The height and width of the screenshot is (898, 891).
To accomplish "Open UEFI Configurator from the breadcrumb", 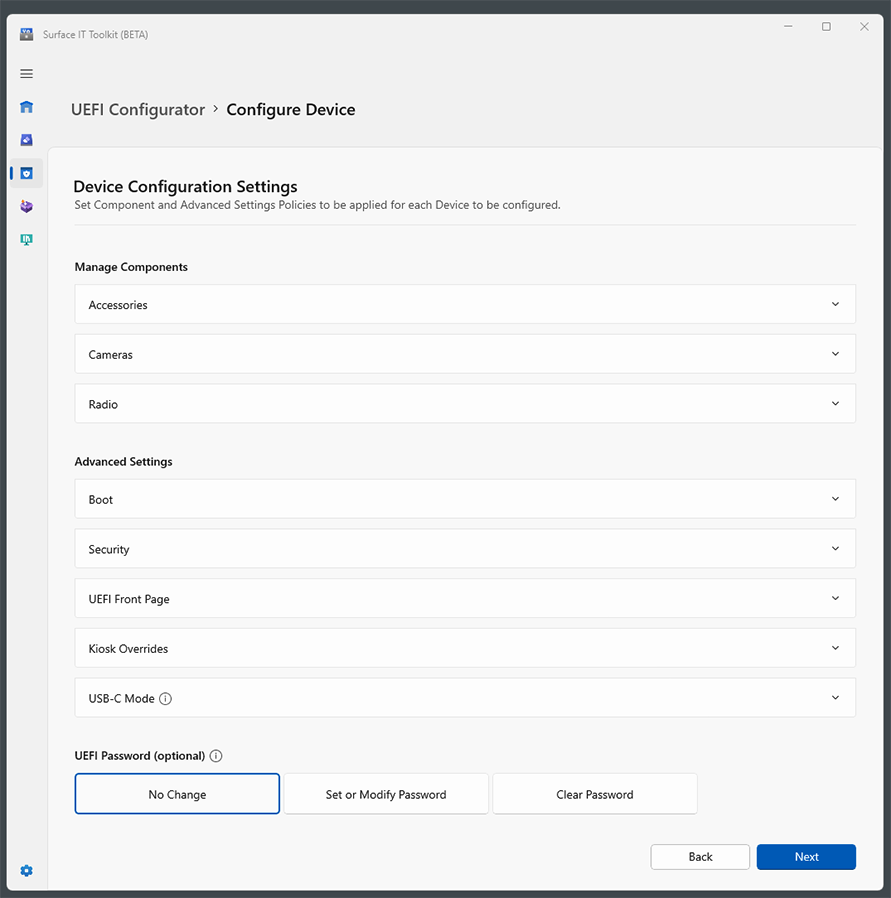I will 138,110.
